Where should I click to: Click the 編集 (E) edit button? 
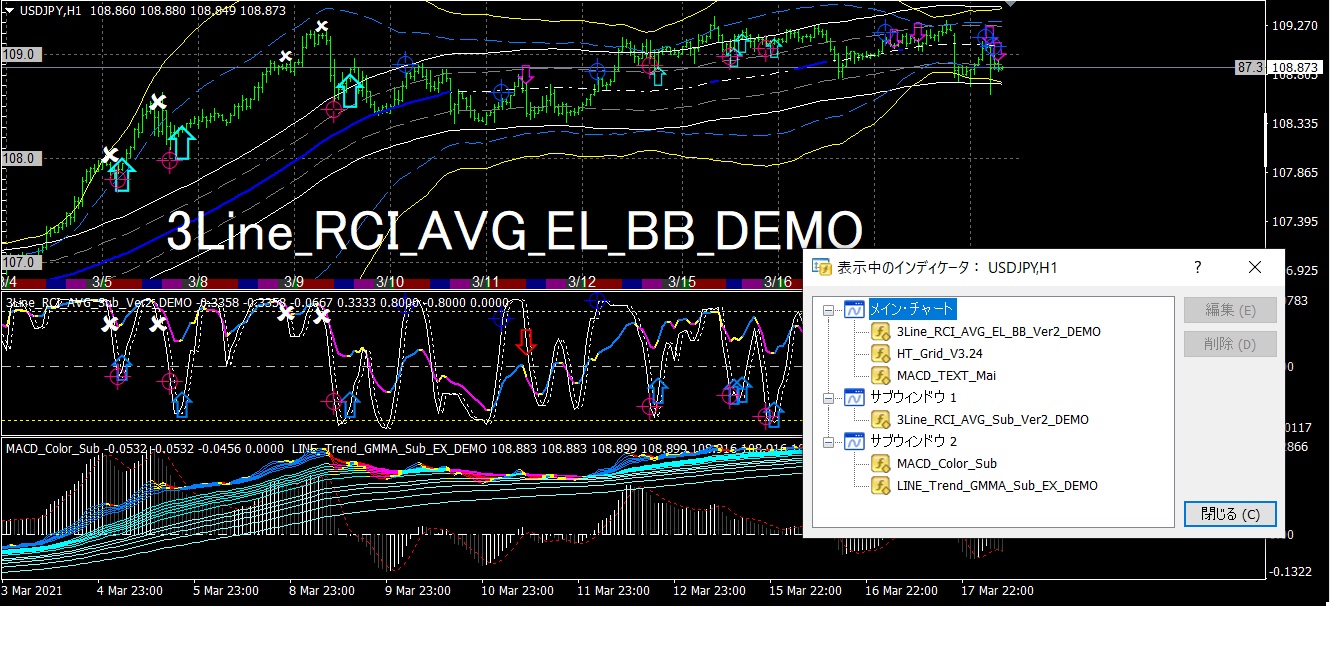[x=1230, y=310]
